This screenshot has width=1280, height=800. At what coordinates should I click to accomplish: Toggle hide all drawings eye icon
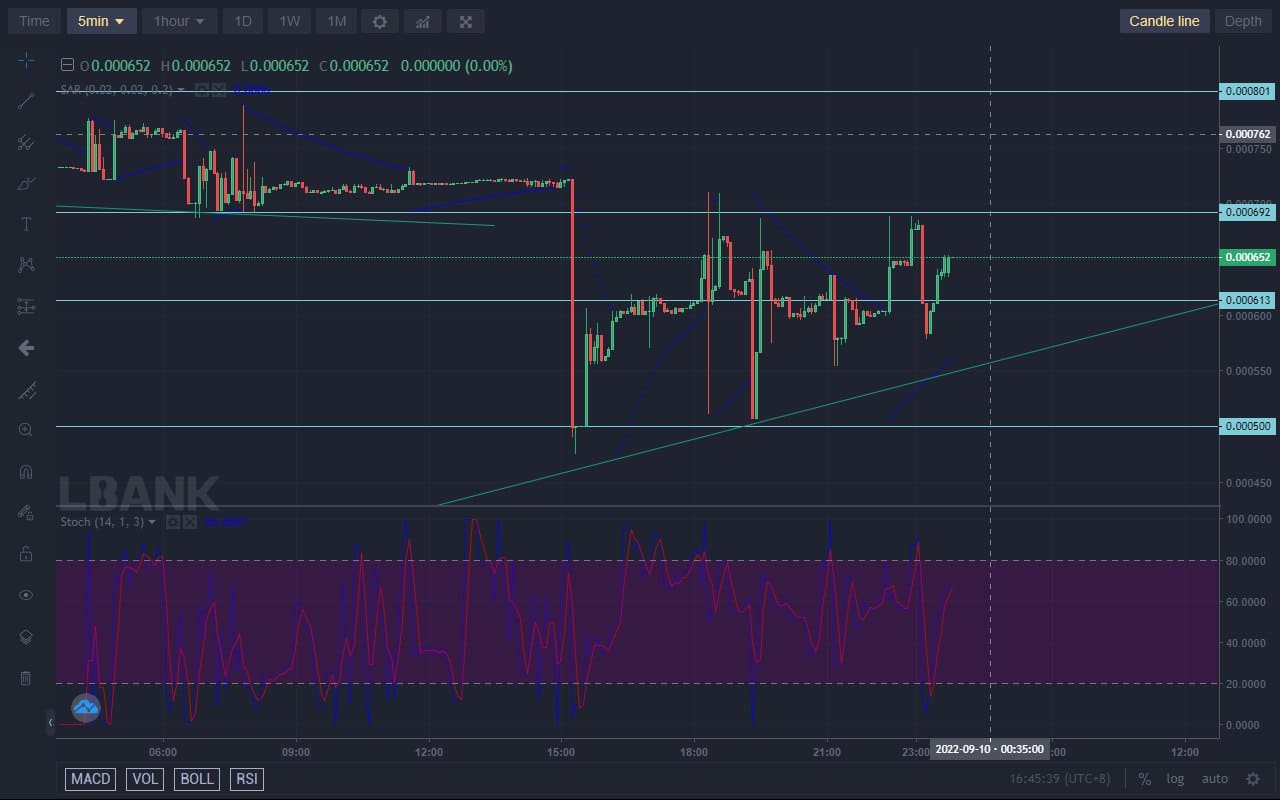tap(26, 595)
